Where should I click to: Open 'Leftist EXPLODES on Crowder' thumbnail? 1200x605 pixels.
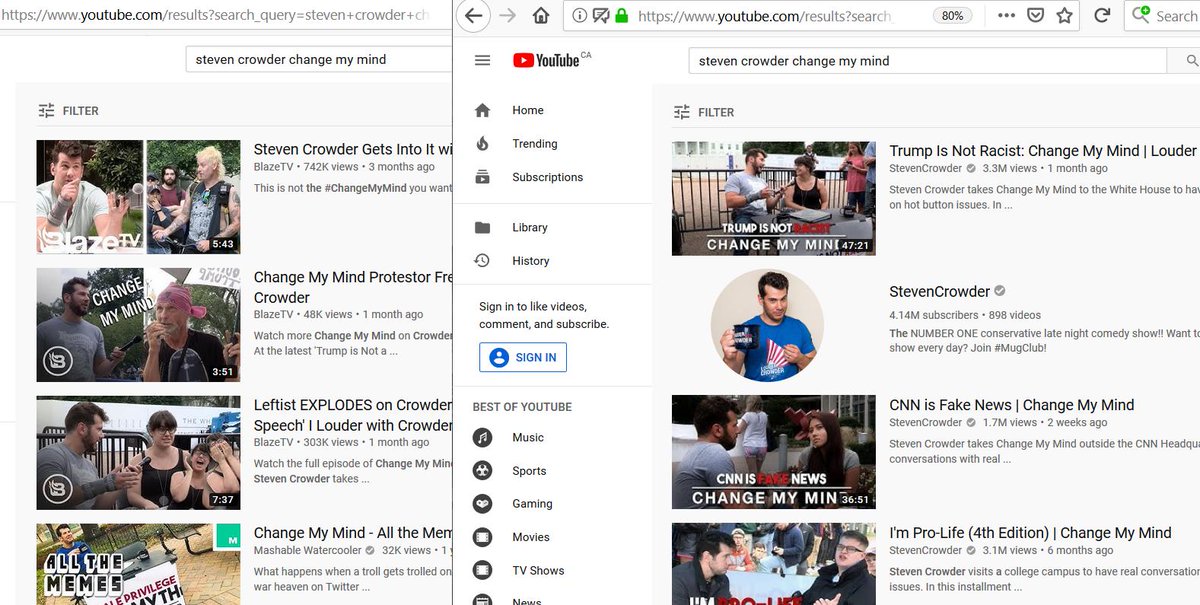point(139,453)
